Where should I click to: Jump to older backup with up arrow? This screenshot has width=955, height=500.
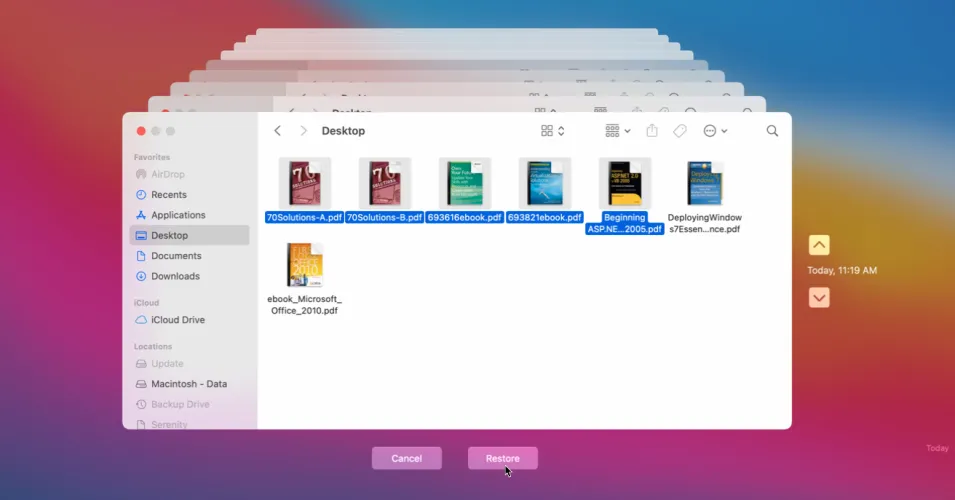[819, 245]
